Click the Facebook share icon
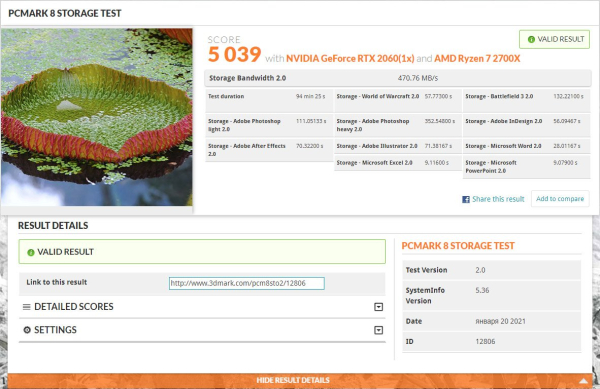This screenshot has height=389, width=600. tap(466, 199)
